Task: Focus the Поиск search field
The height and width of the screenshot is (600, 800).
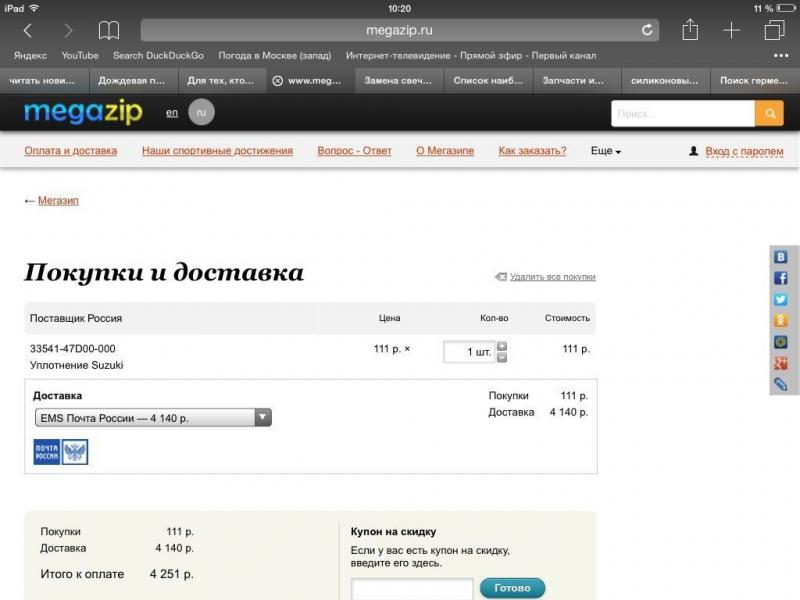Action: pyautogui.click(x=683, y=113)
